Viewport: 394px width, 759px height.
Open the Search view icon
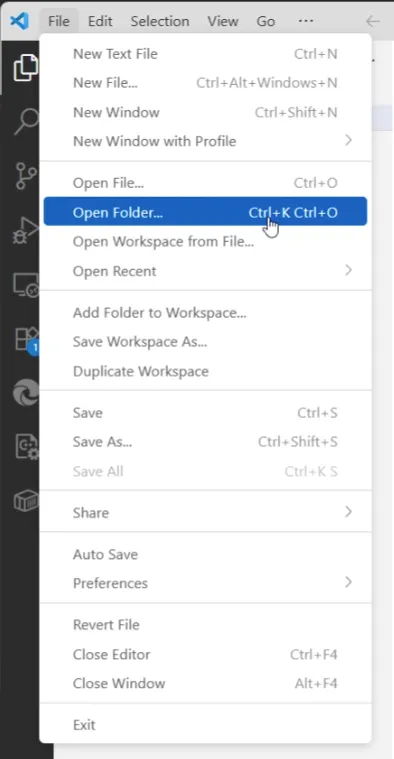pos(25,121)
